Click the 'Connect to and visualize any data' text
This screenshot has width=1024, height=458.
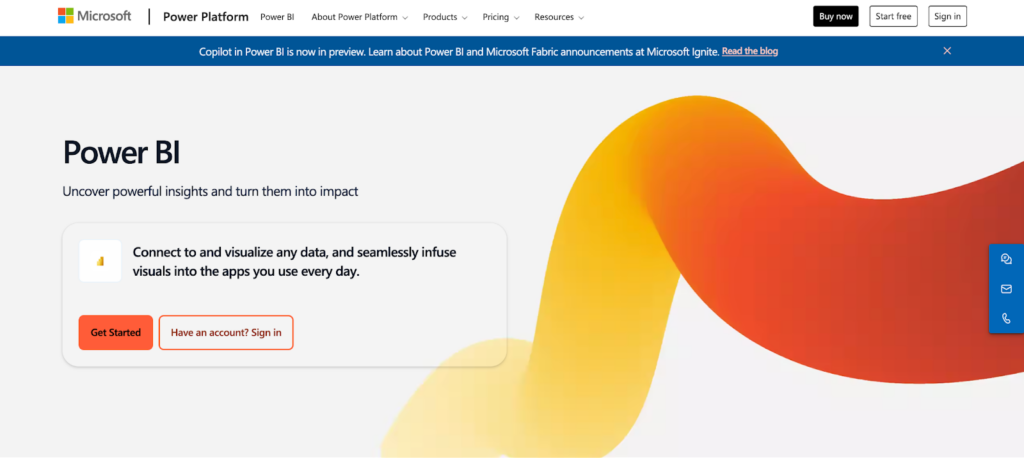pos(295,261)
